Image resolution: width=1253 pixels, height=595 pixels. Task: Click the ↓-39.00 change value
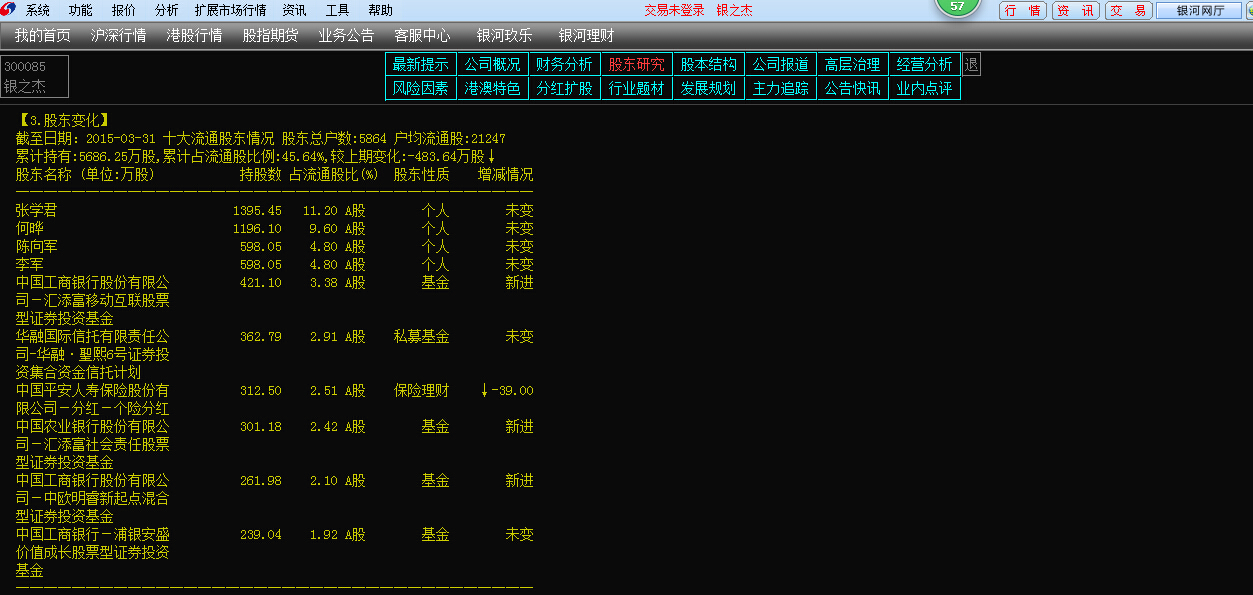pos(507,391)
